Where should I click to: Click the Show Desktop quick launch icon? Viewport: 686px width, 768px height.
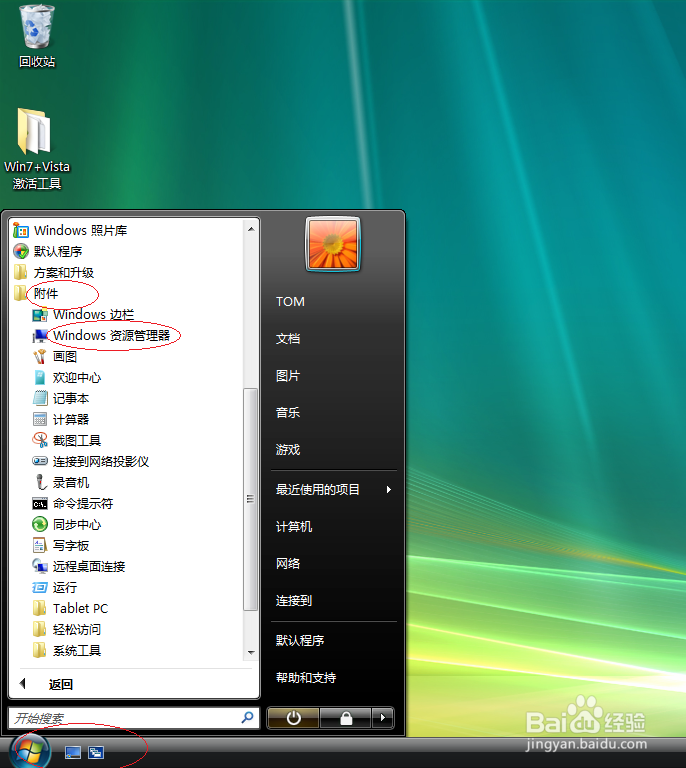pyautogui.click(x=73, y=752)
